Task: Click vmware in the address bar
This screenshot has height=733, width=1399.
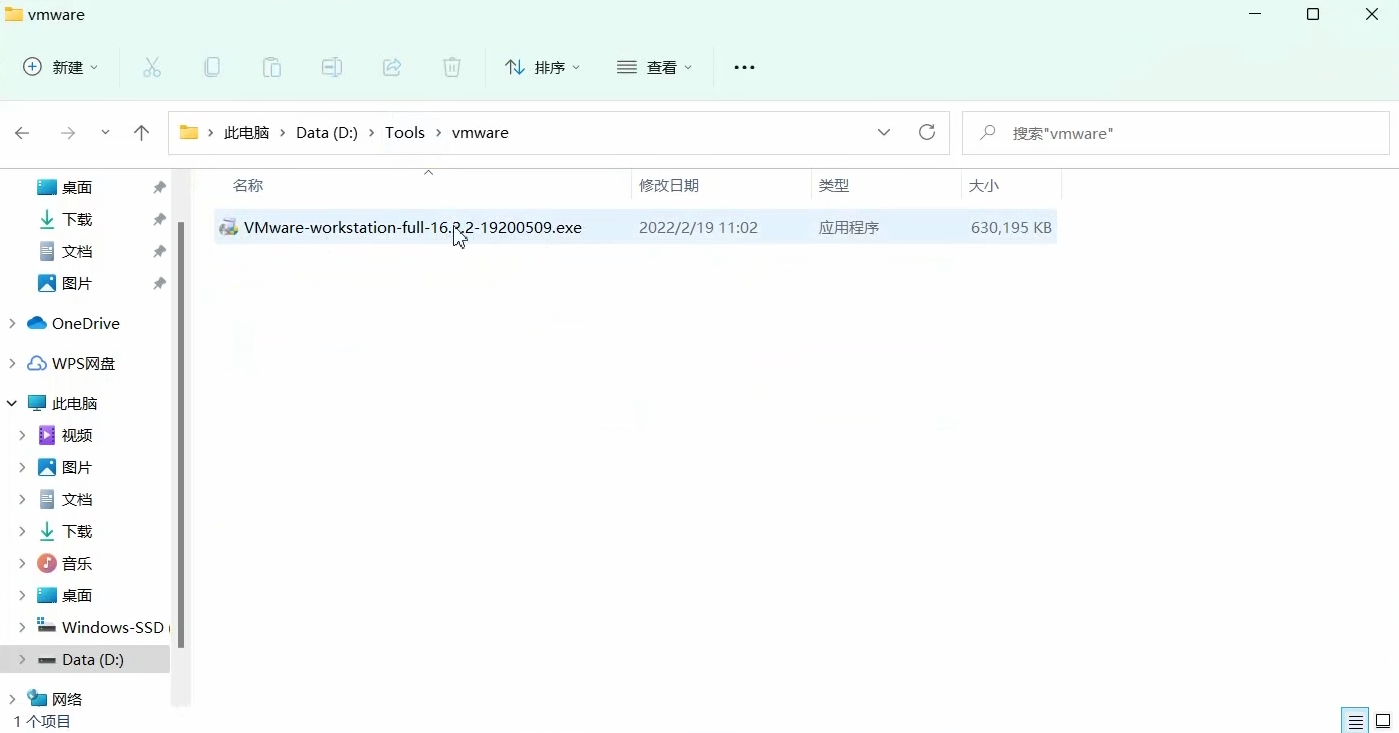Action: 480,133
